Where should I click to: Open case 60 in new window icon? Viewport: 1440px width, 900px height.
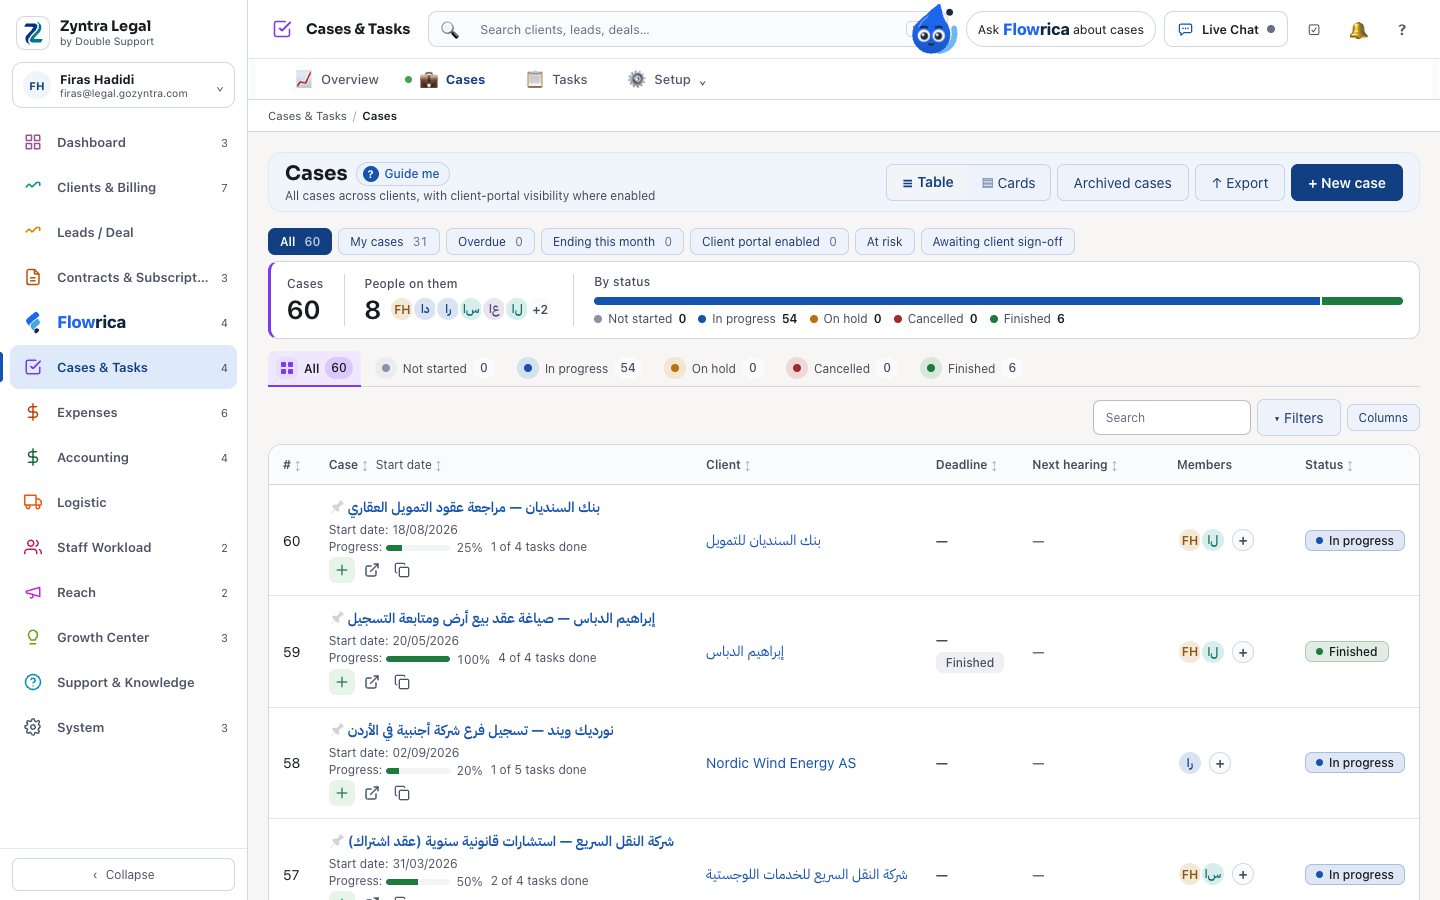tap(372, 570)
